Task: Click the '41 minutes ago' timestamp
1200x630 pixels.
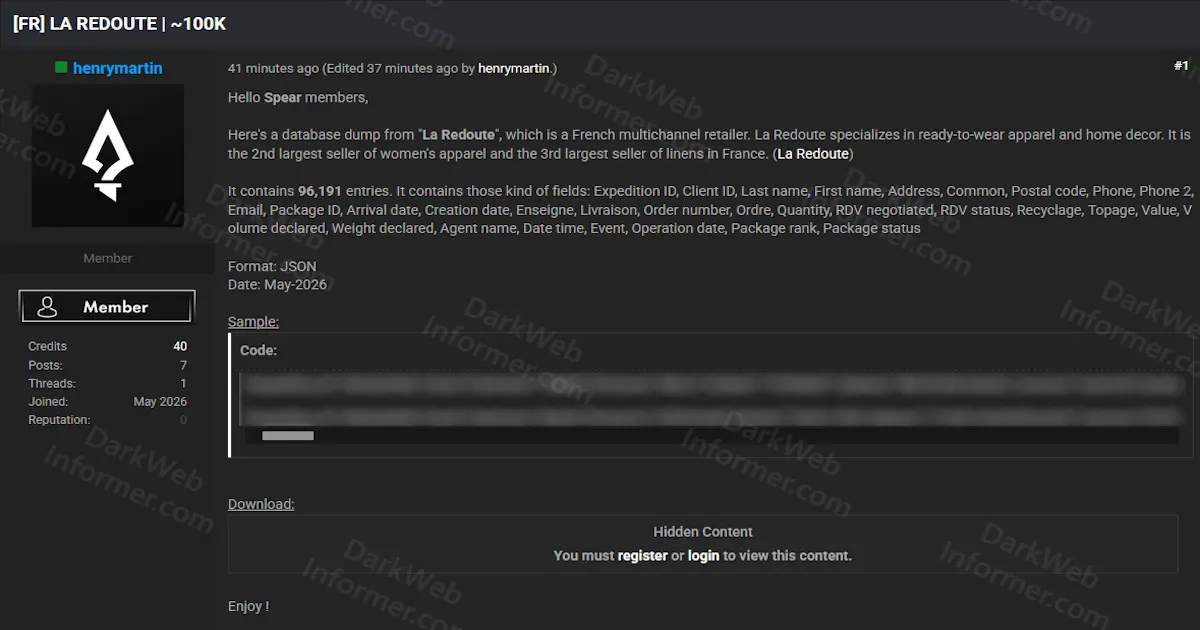Action: (x=273, y=68)
